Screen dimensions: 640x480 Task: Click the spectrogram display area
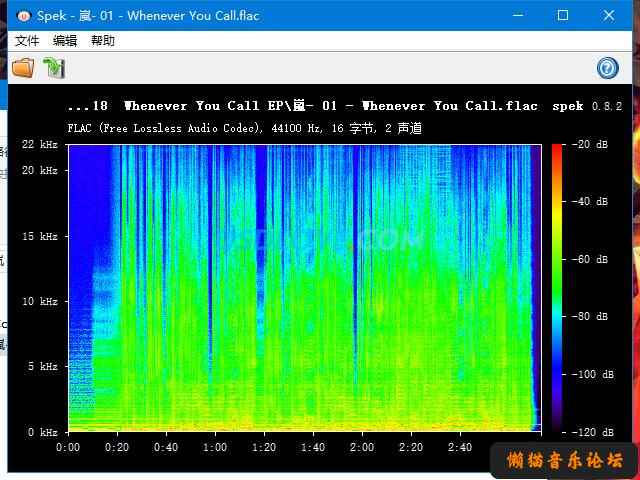[305, 288]
